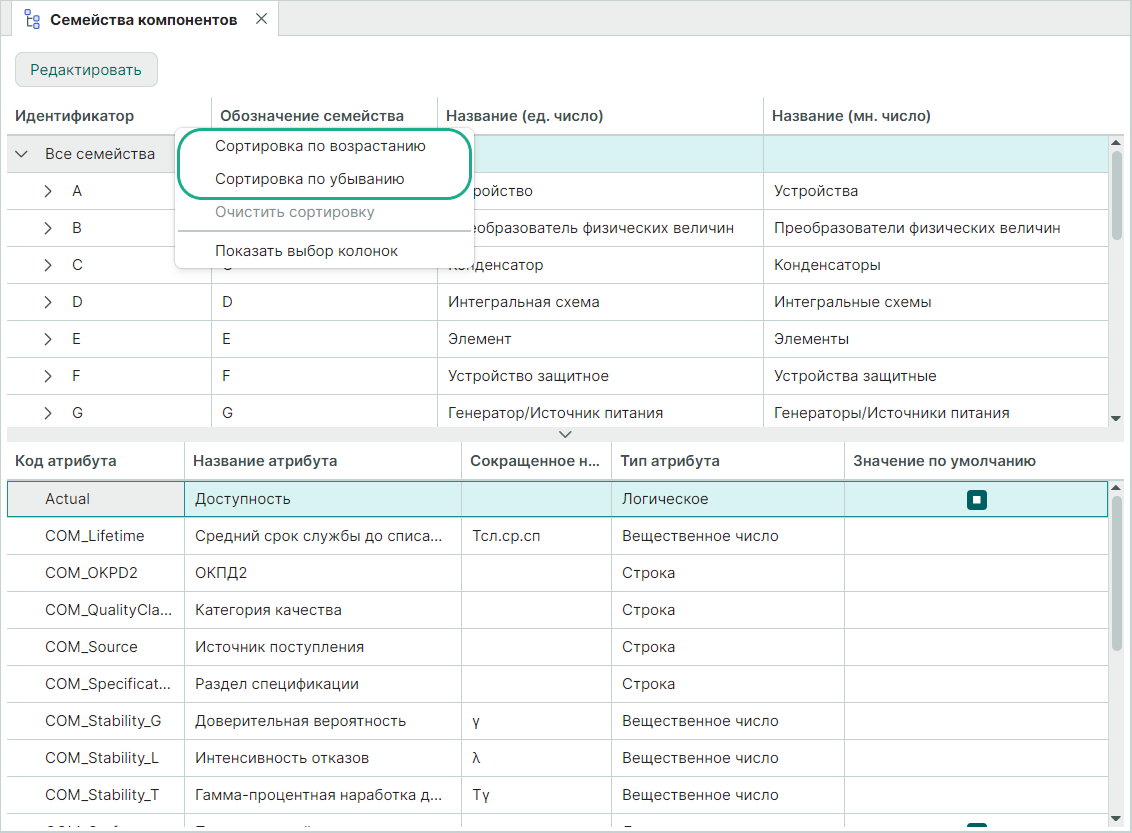Screen dimensions: 1132x833
Task: Toggle the Actual default value checkbox
Action: click(x=976, y=499)
